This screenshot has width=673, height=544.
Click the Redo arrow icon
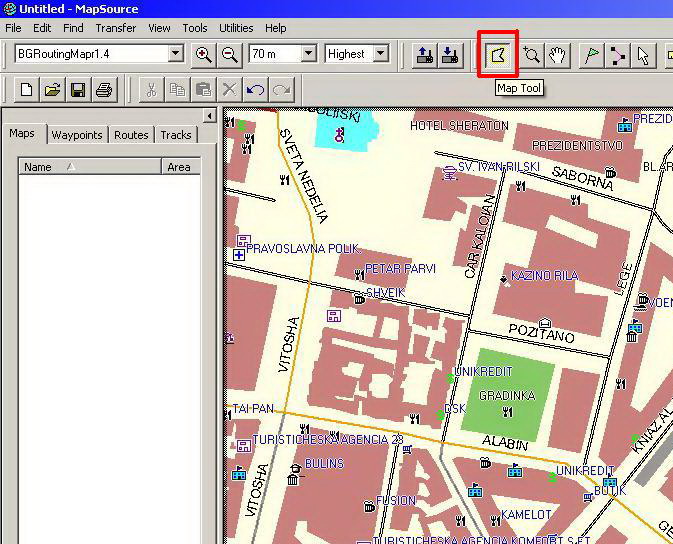click(x=282, y=90)
